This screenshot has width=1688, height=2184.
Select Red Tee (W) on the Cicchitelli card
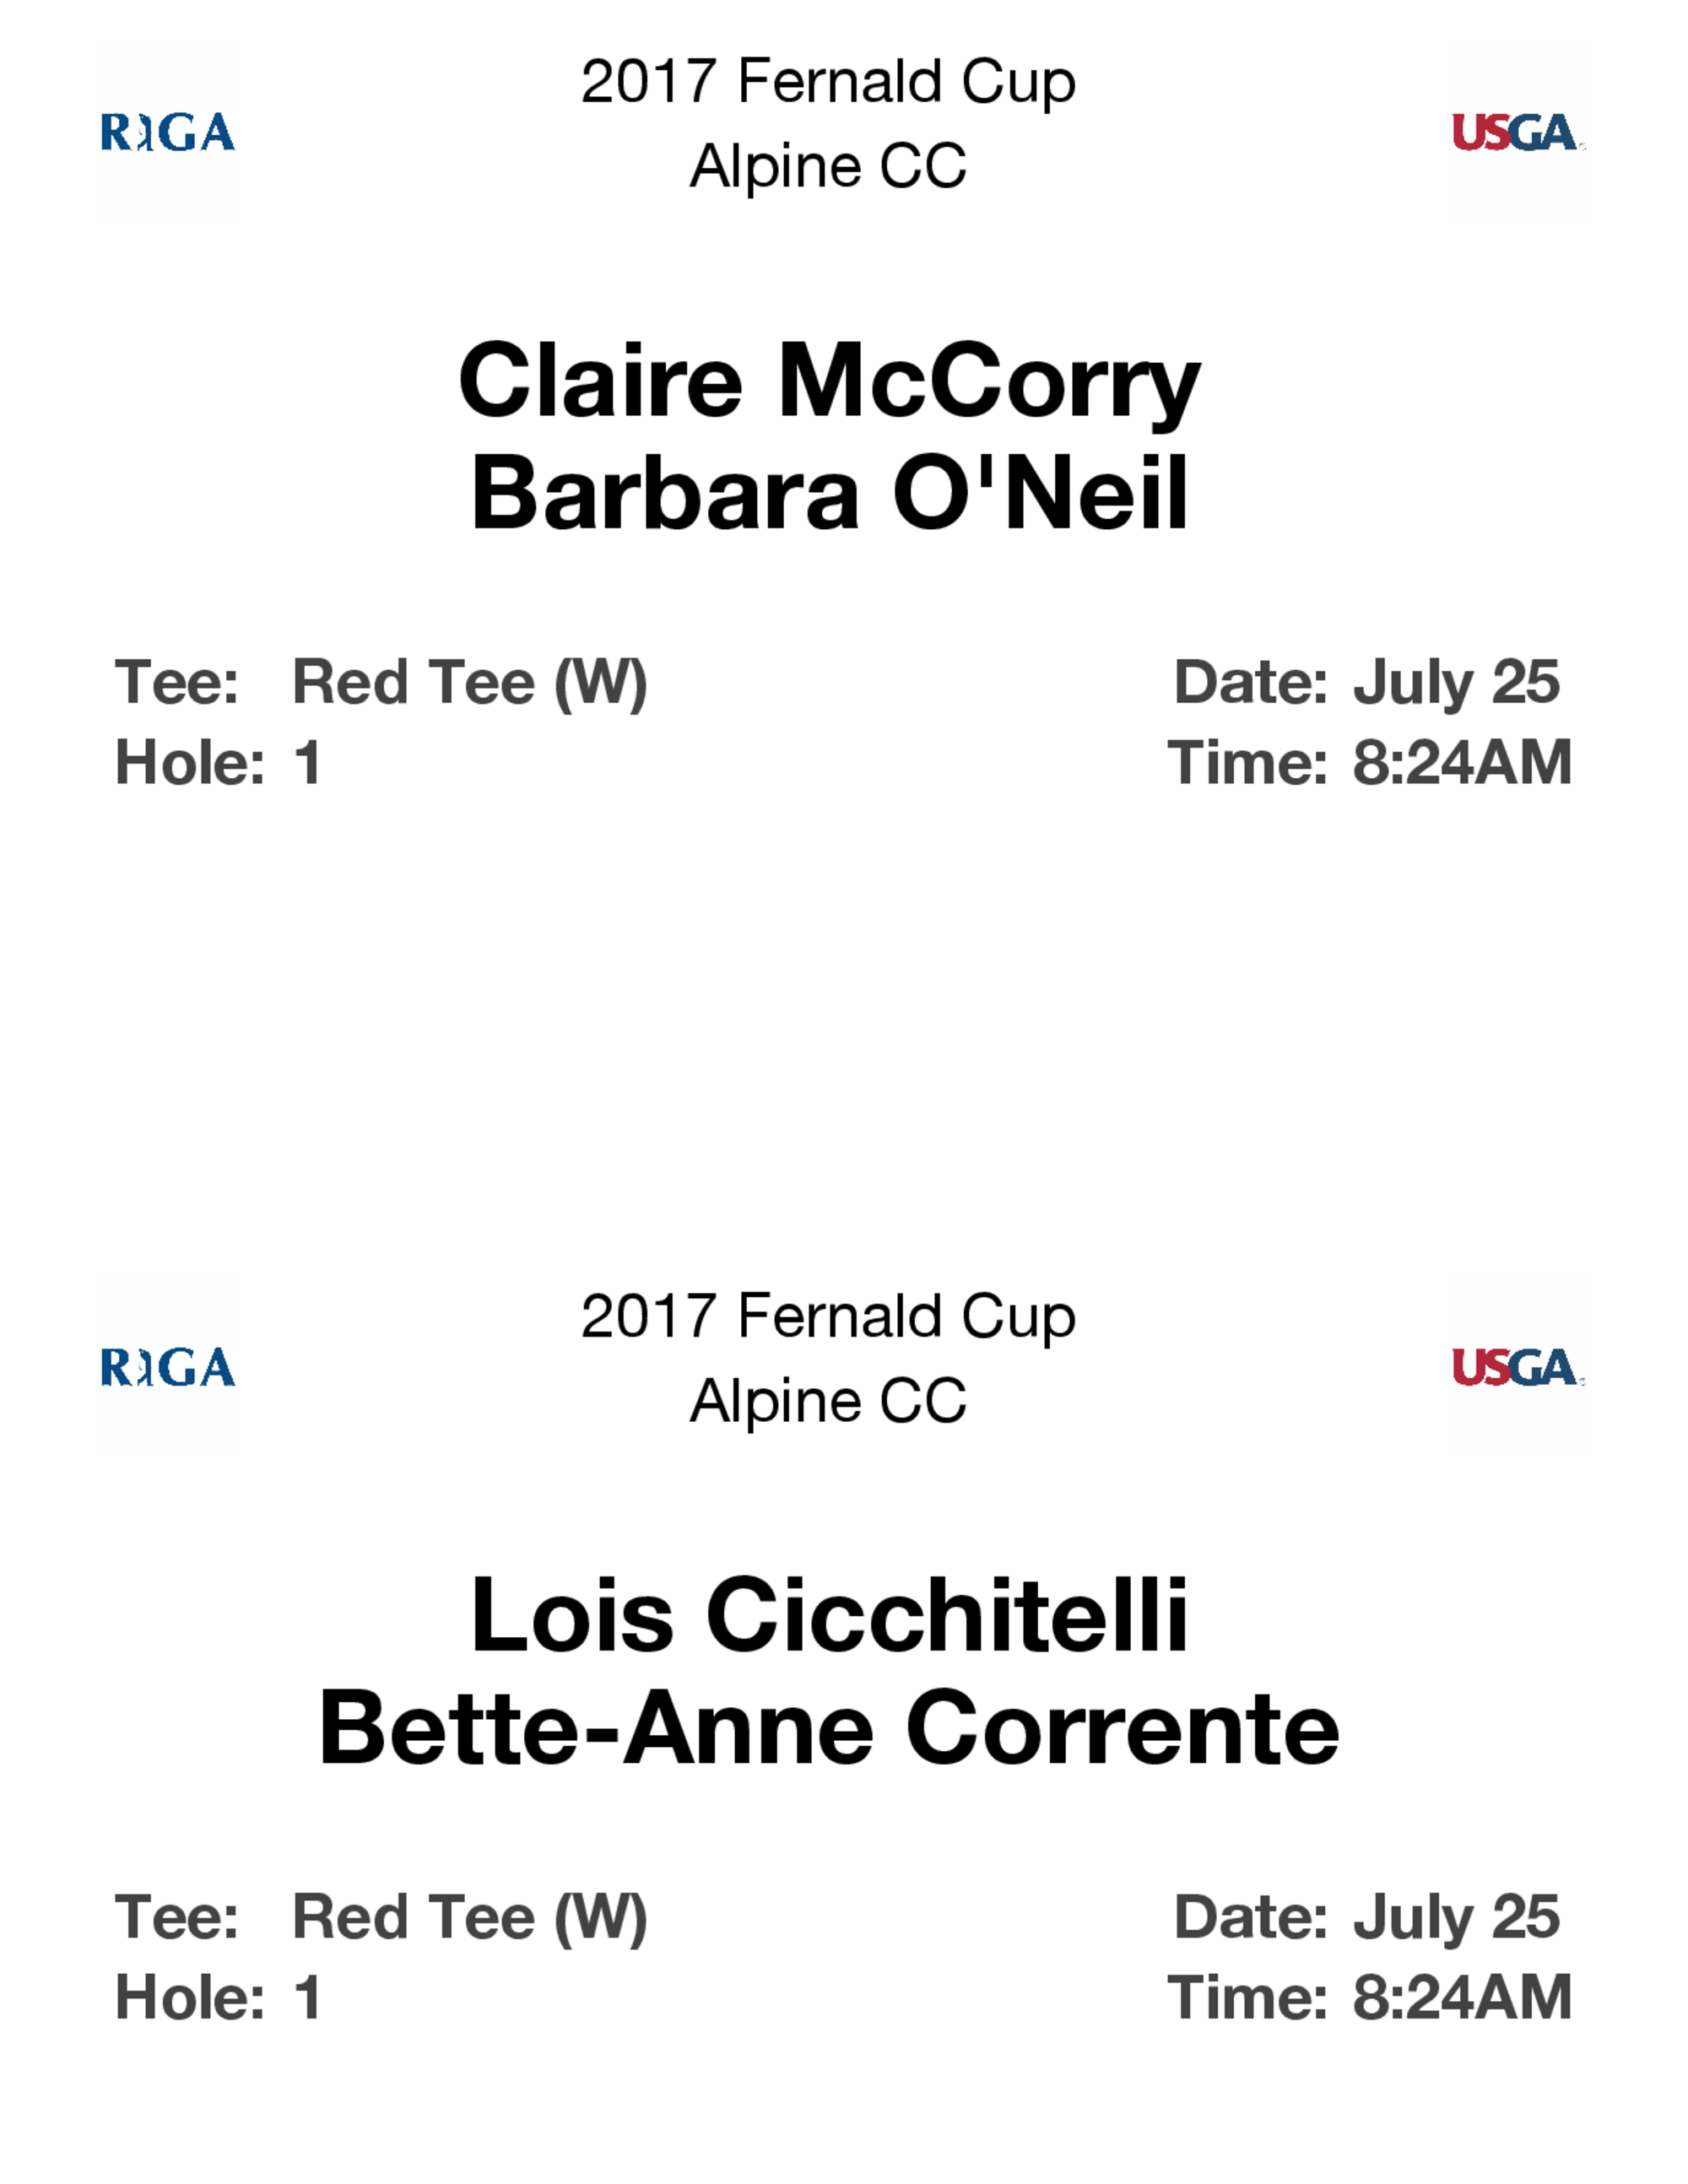469,1917
